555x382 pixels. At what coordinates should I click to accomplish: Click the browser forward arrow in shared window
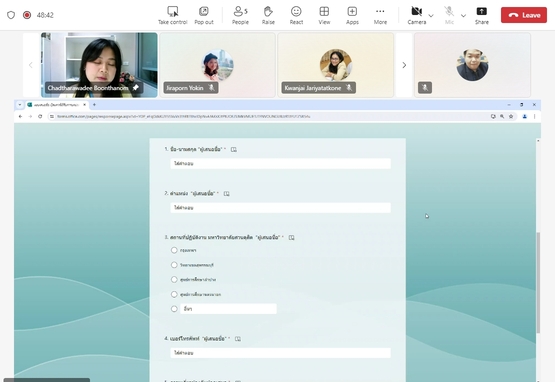30,116
